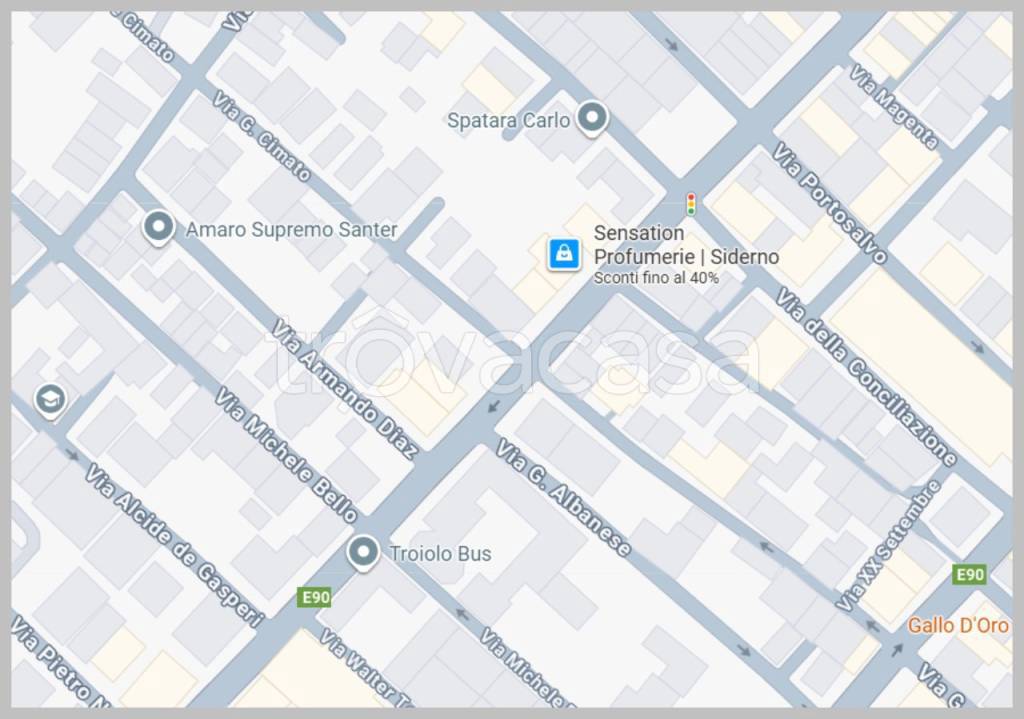
Task: Select the Via Portosalvo street label
Action: point(829,203)
